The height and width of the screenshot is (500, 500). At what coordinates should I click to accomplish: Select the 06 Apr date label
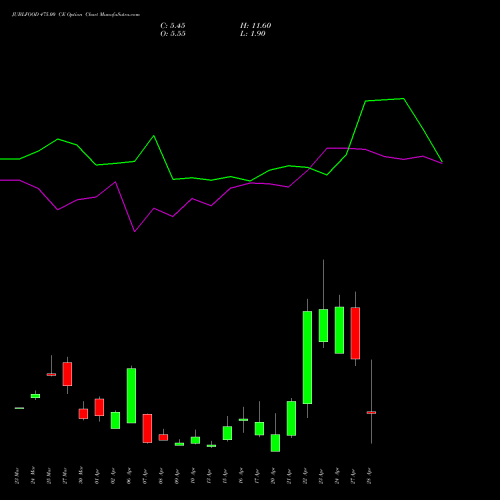point(129,476)
